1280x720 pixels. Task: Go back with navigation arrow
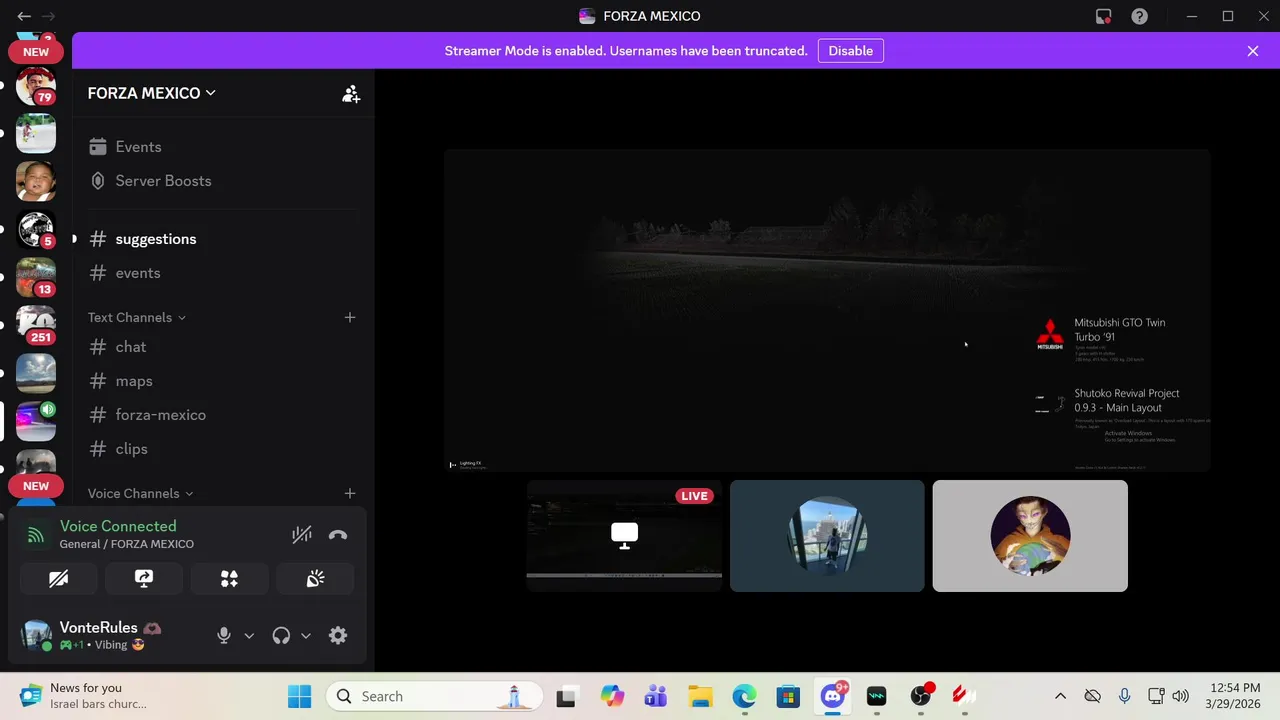pos(24,16)
